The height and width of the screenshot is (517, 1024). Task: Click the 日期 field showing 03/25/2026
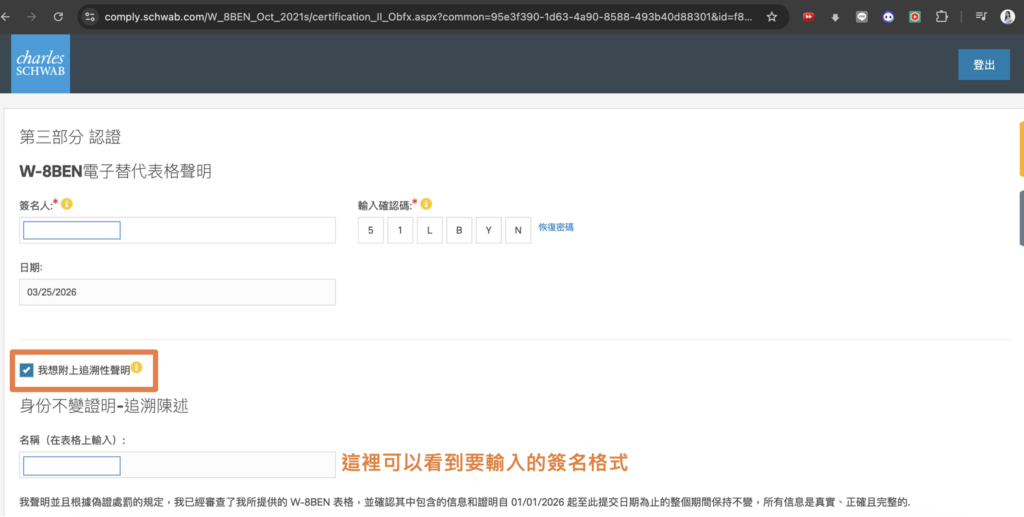coord(177,291)
